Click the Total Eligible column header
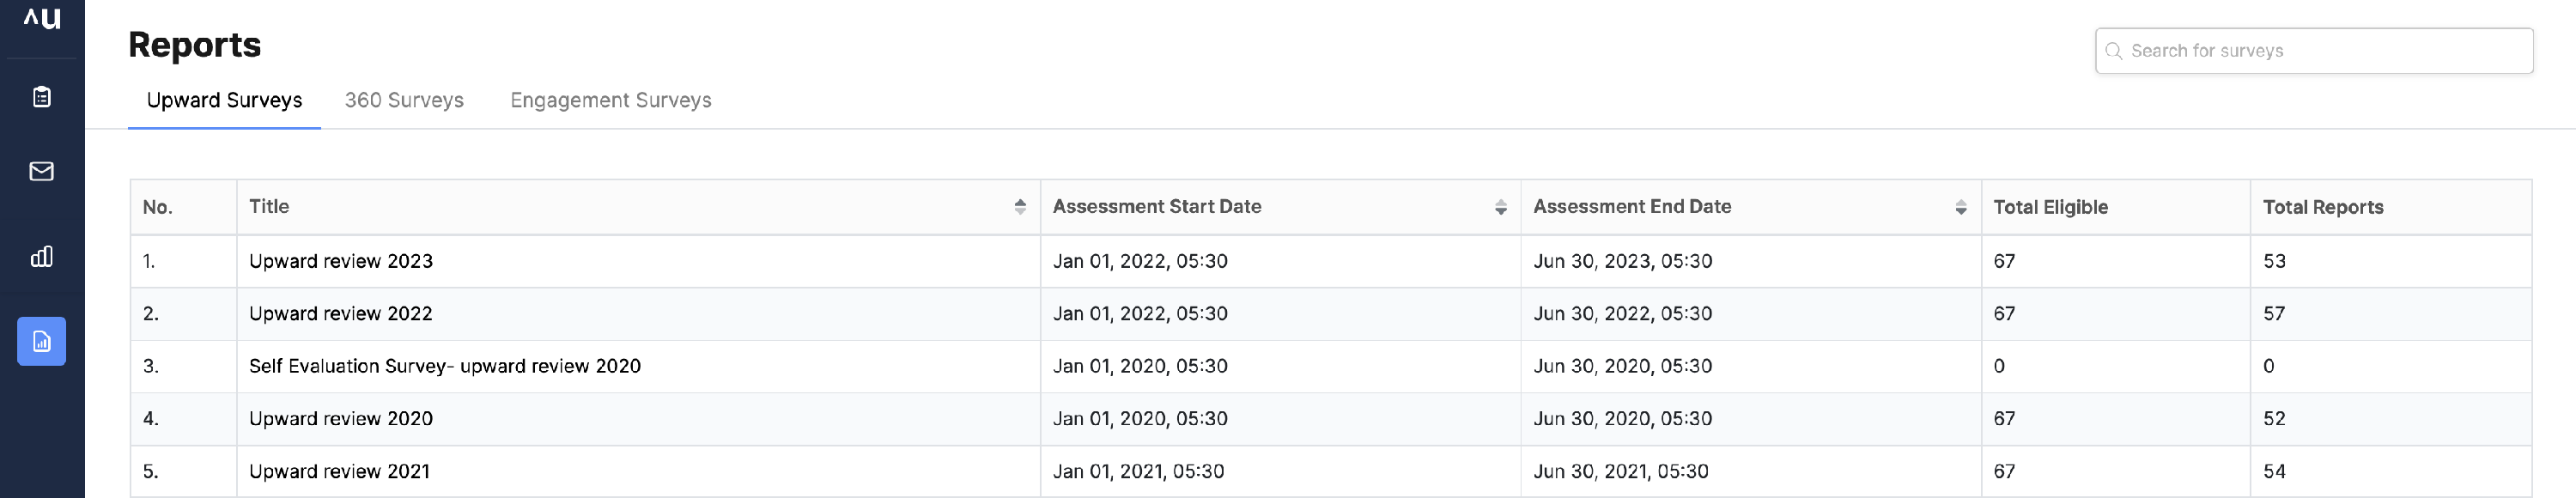2576x498 pixels. pyautogui.click(x=2050, y=207)
